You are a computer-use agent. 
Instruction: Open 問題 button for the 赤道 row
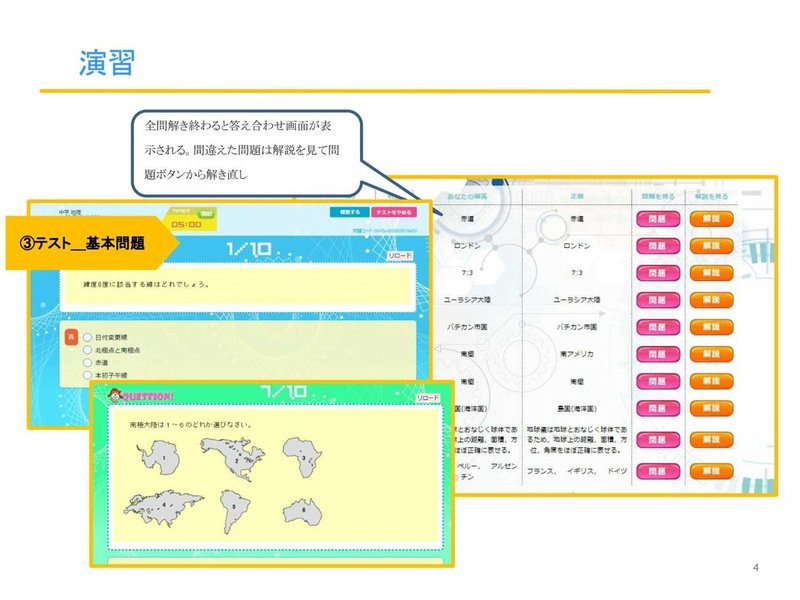pyautogui.click(x=658, y=219)
